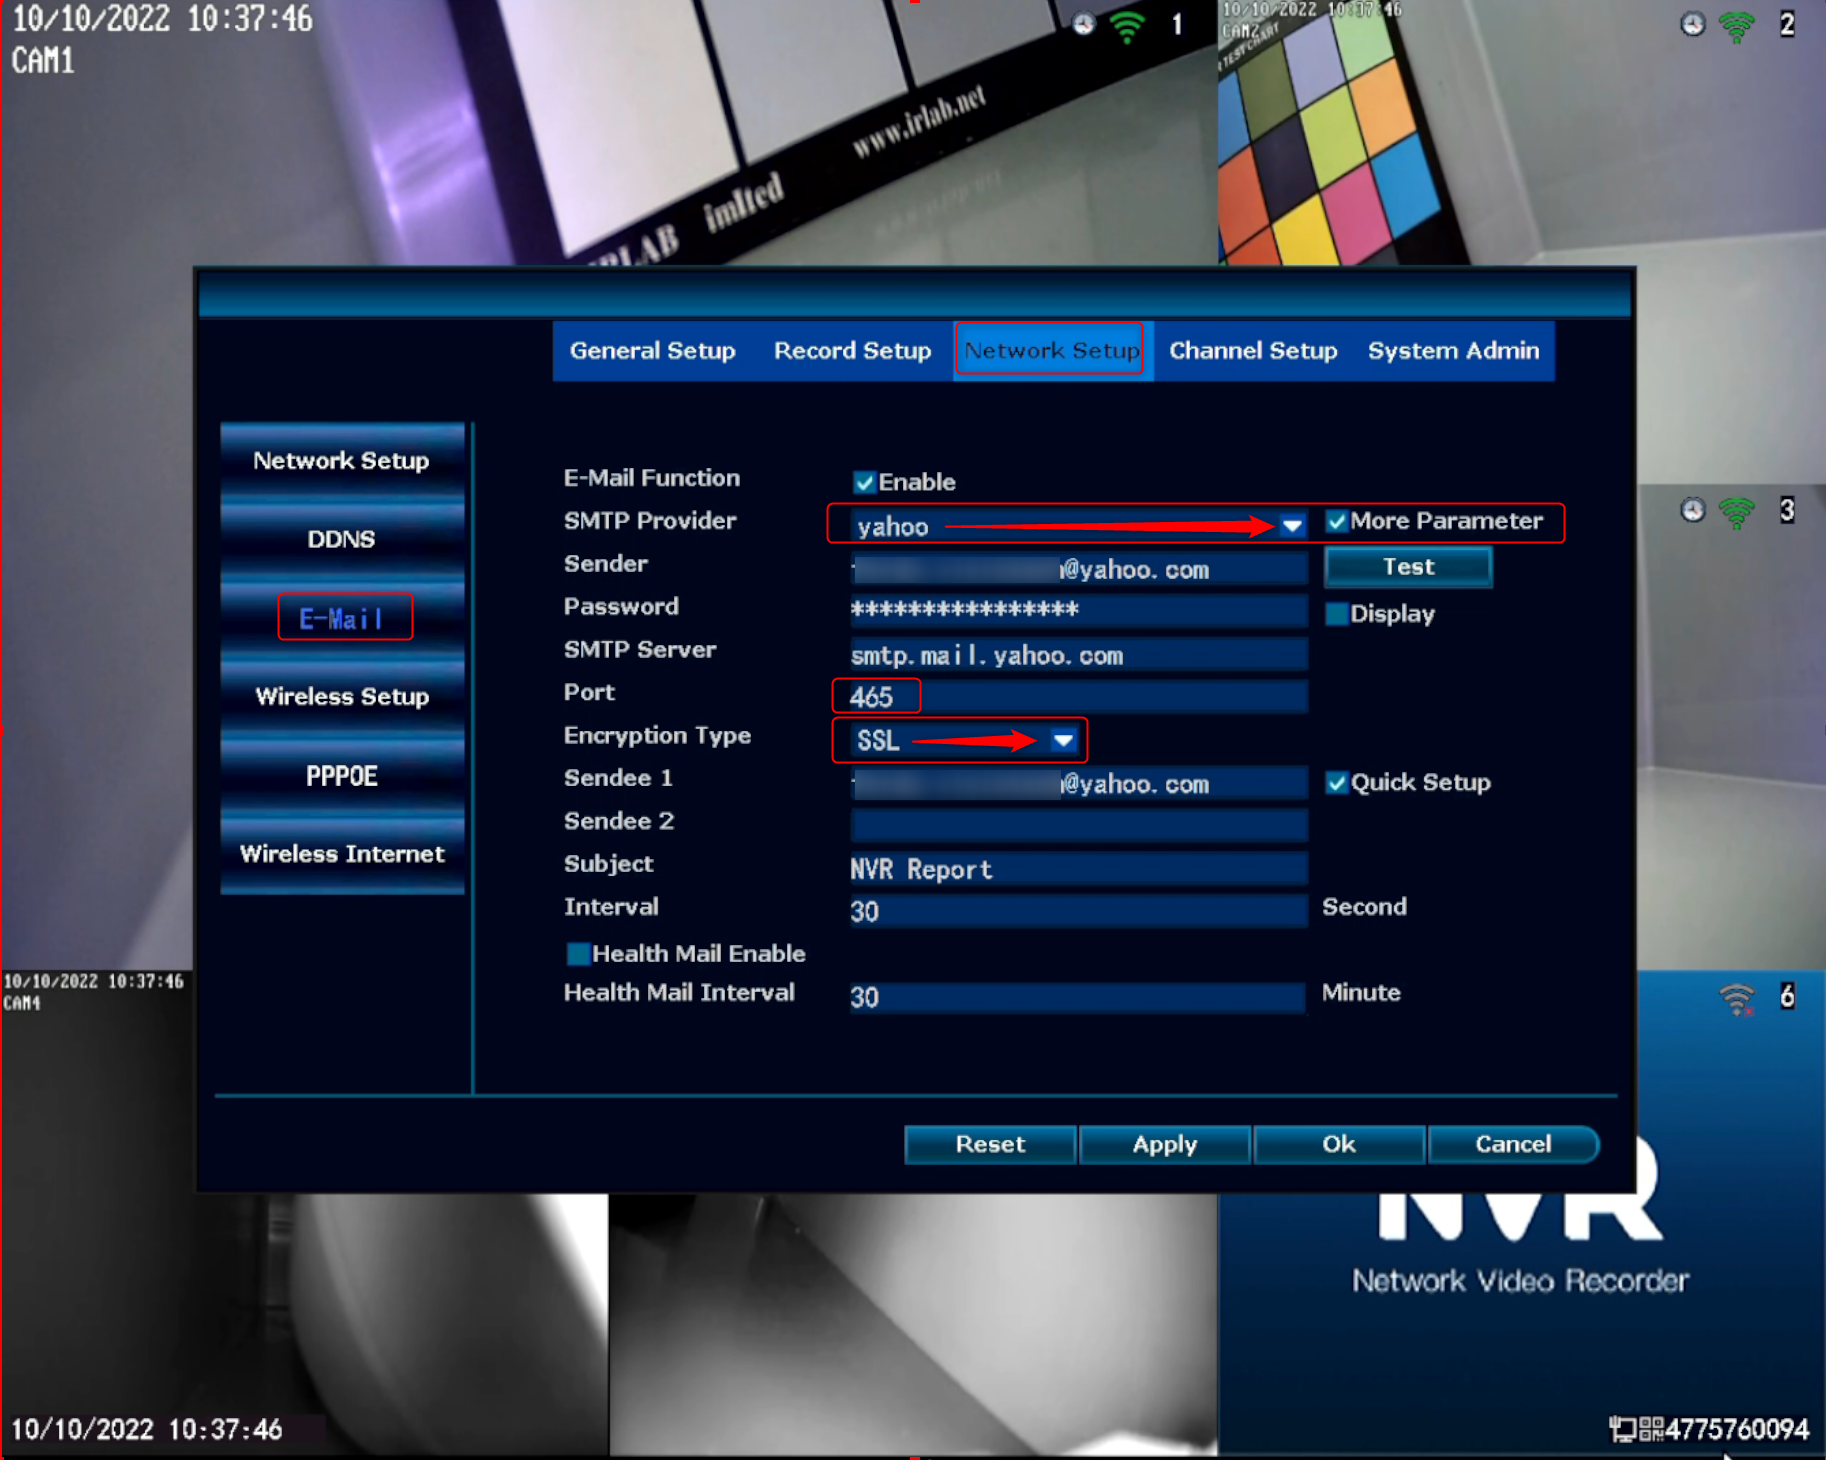Click the Cancel button
This screenshot has width=1826, height=1460.
pyautogui.click(x=1514, y=1145)
